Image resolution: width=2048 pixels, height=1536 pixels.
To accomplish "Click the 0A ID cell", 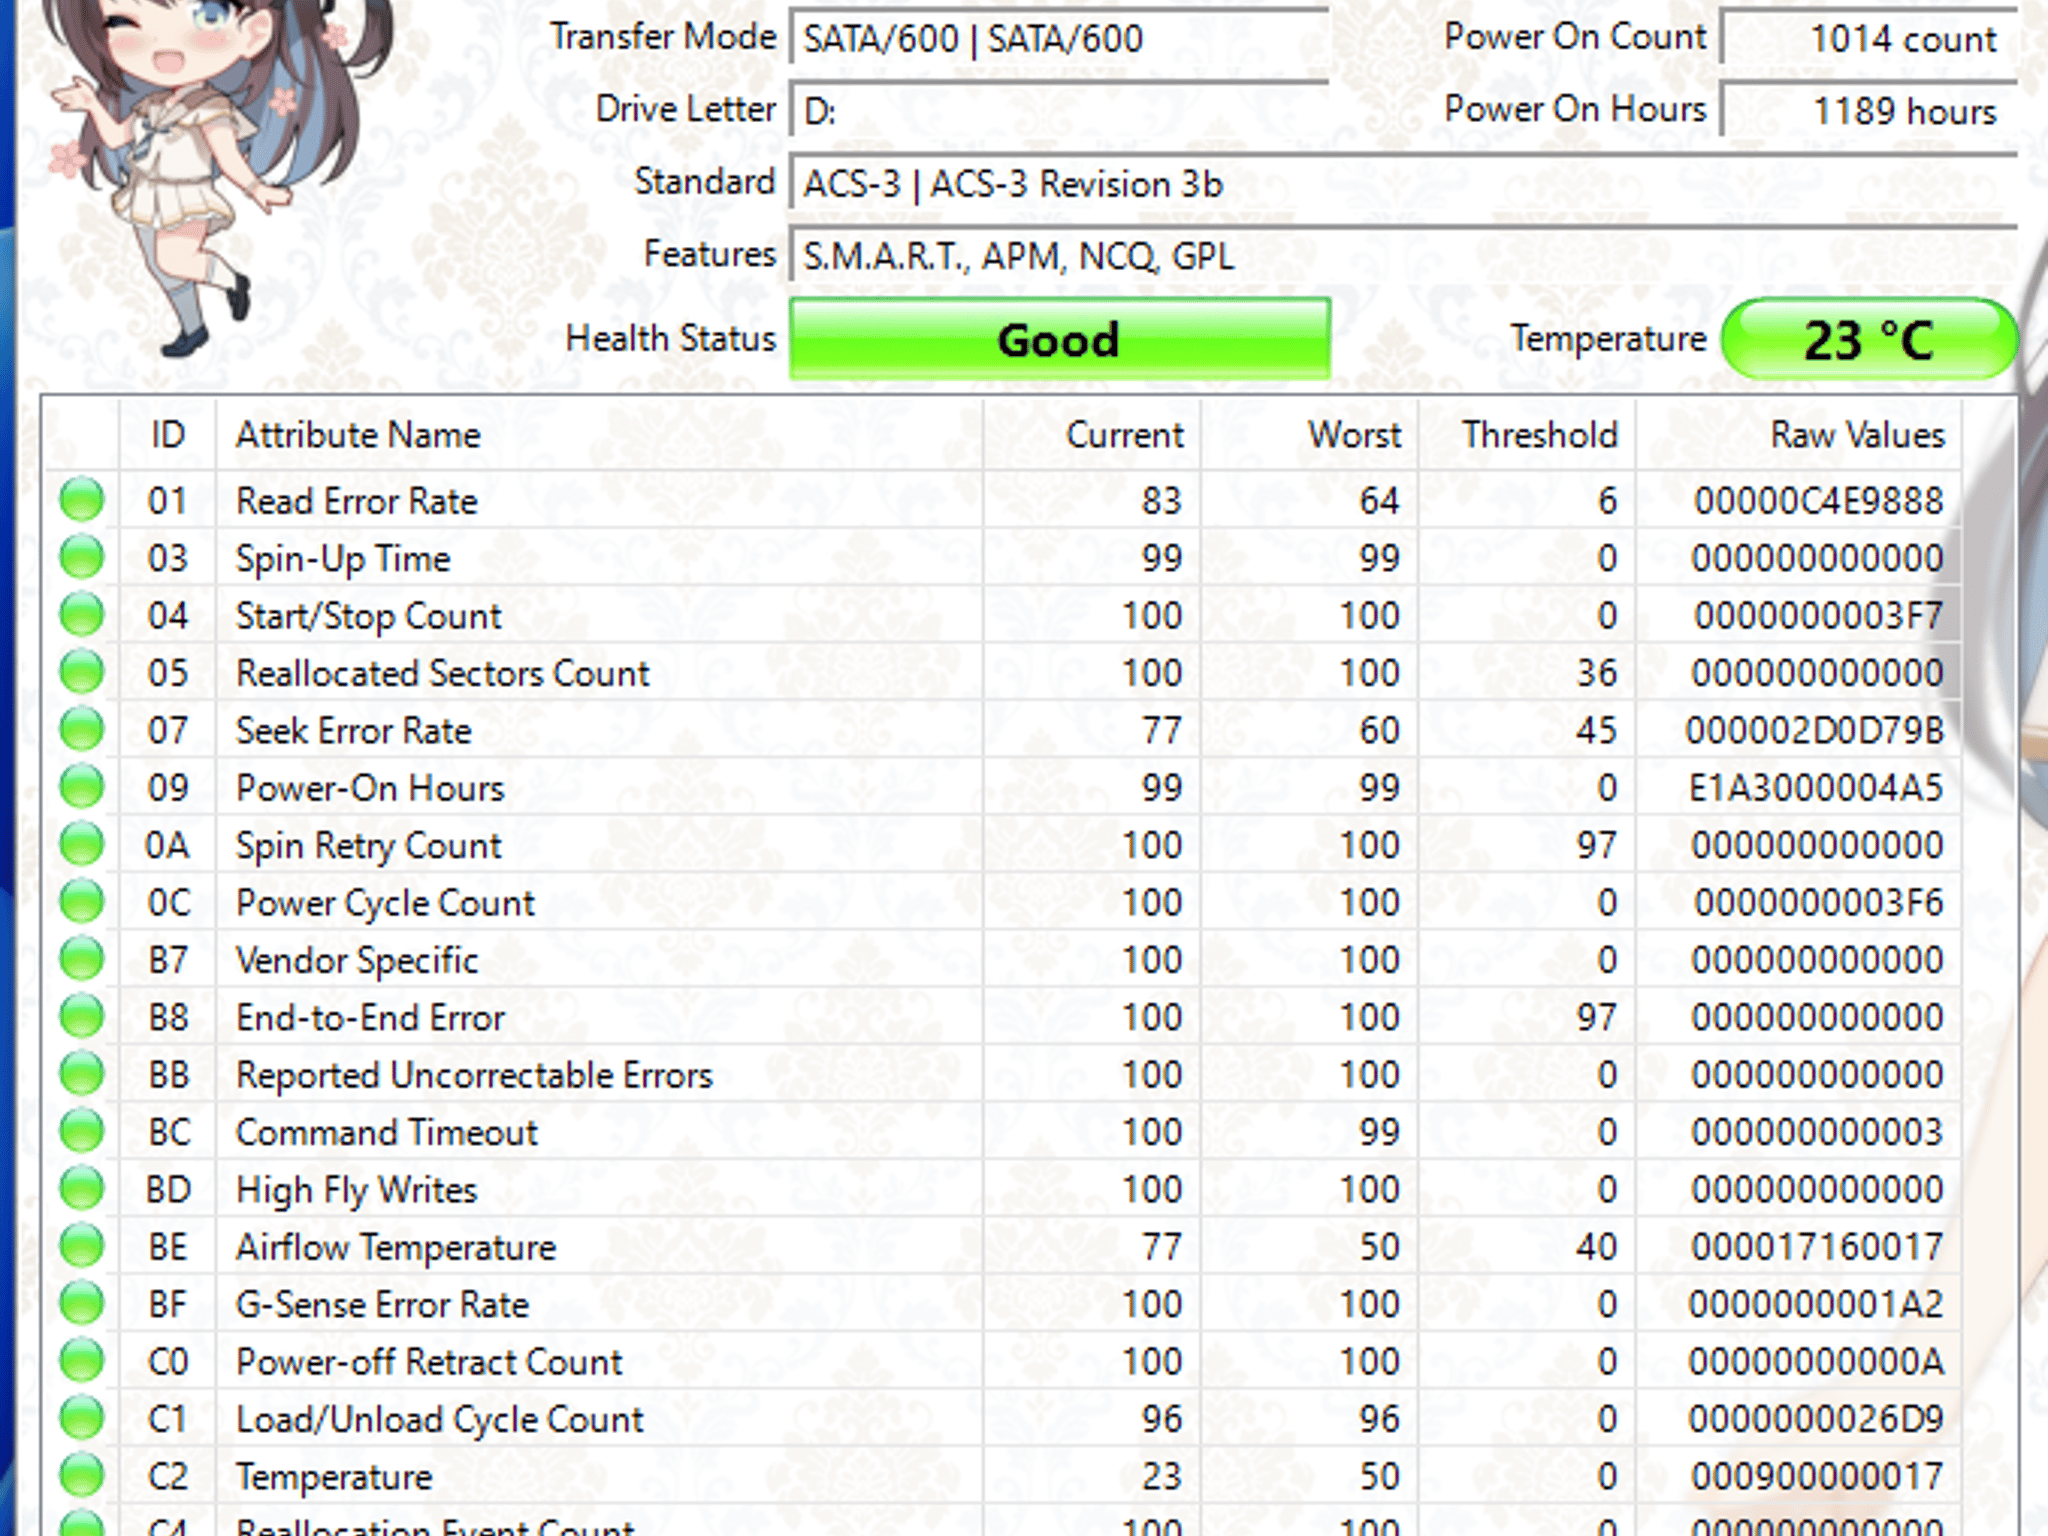I will pos(167,846).
